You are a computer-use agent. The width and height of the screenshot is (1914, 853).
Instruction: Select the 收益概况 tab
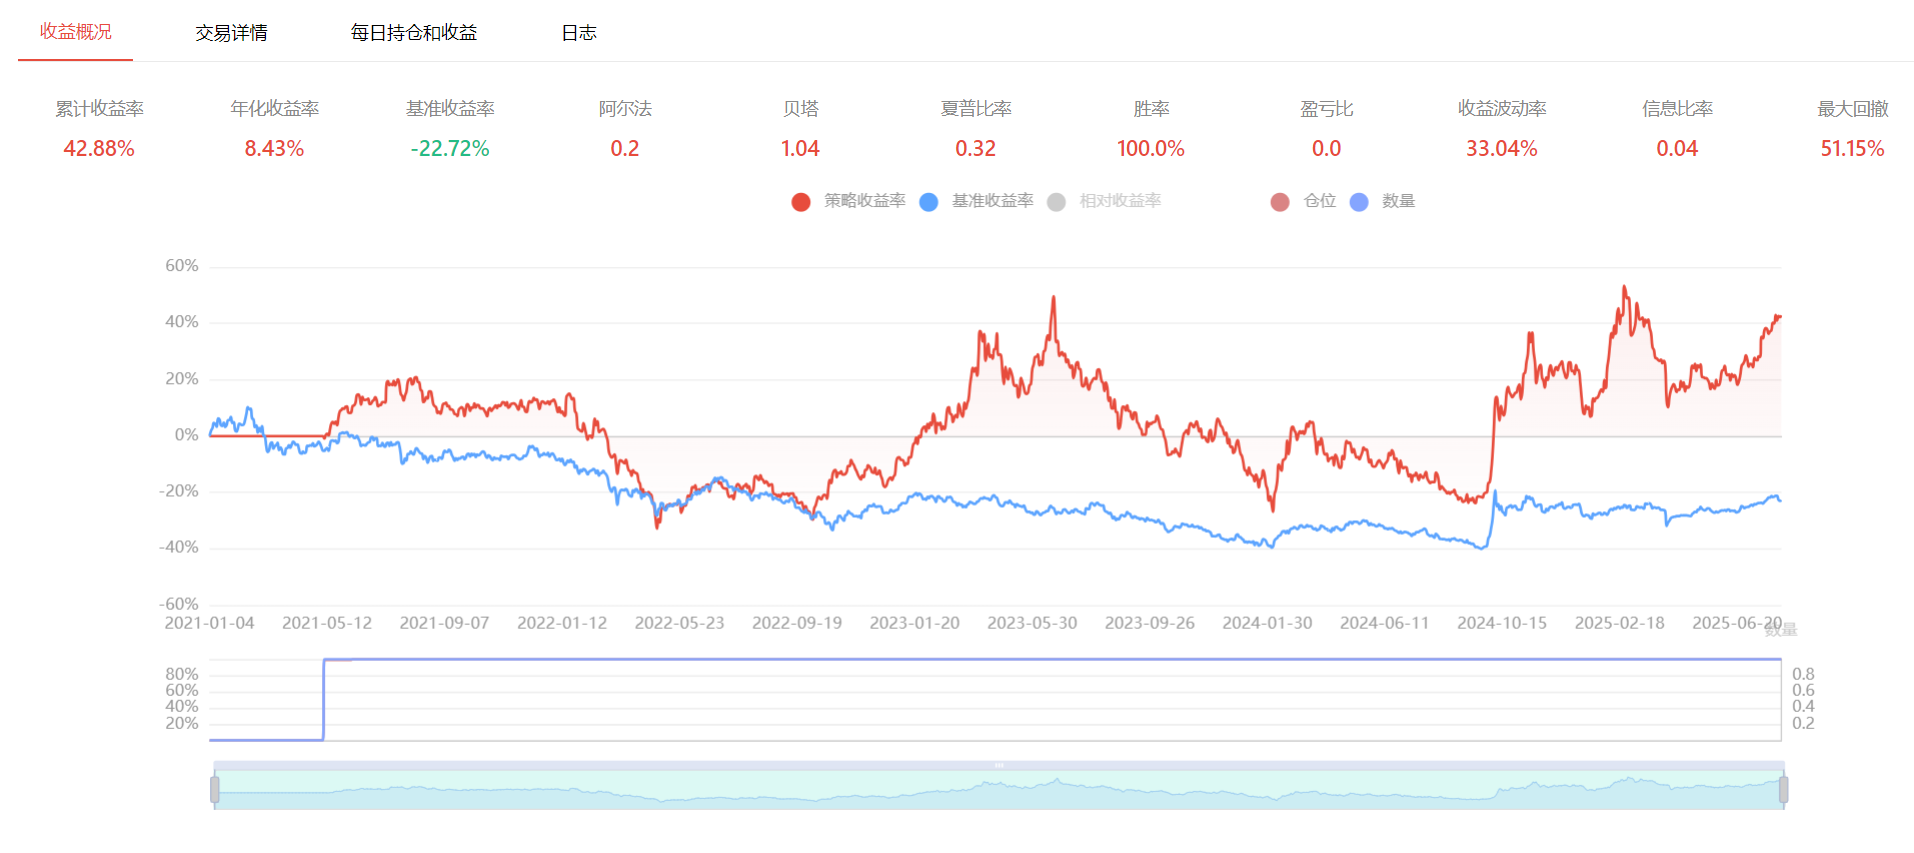75,32
